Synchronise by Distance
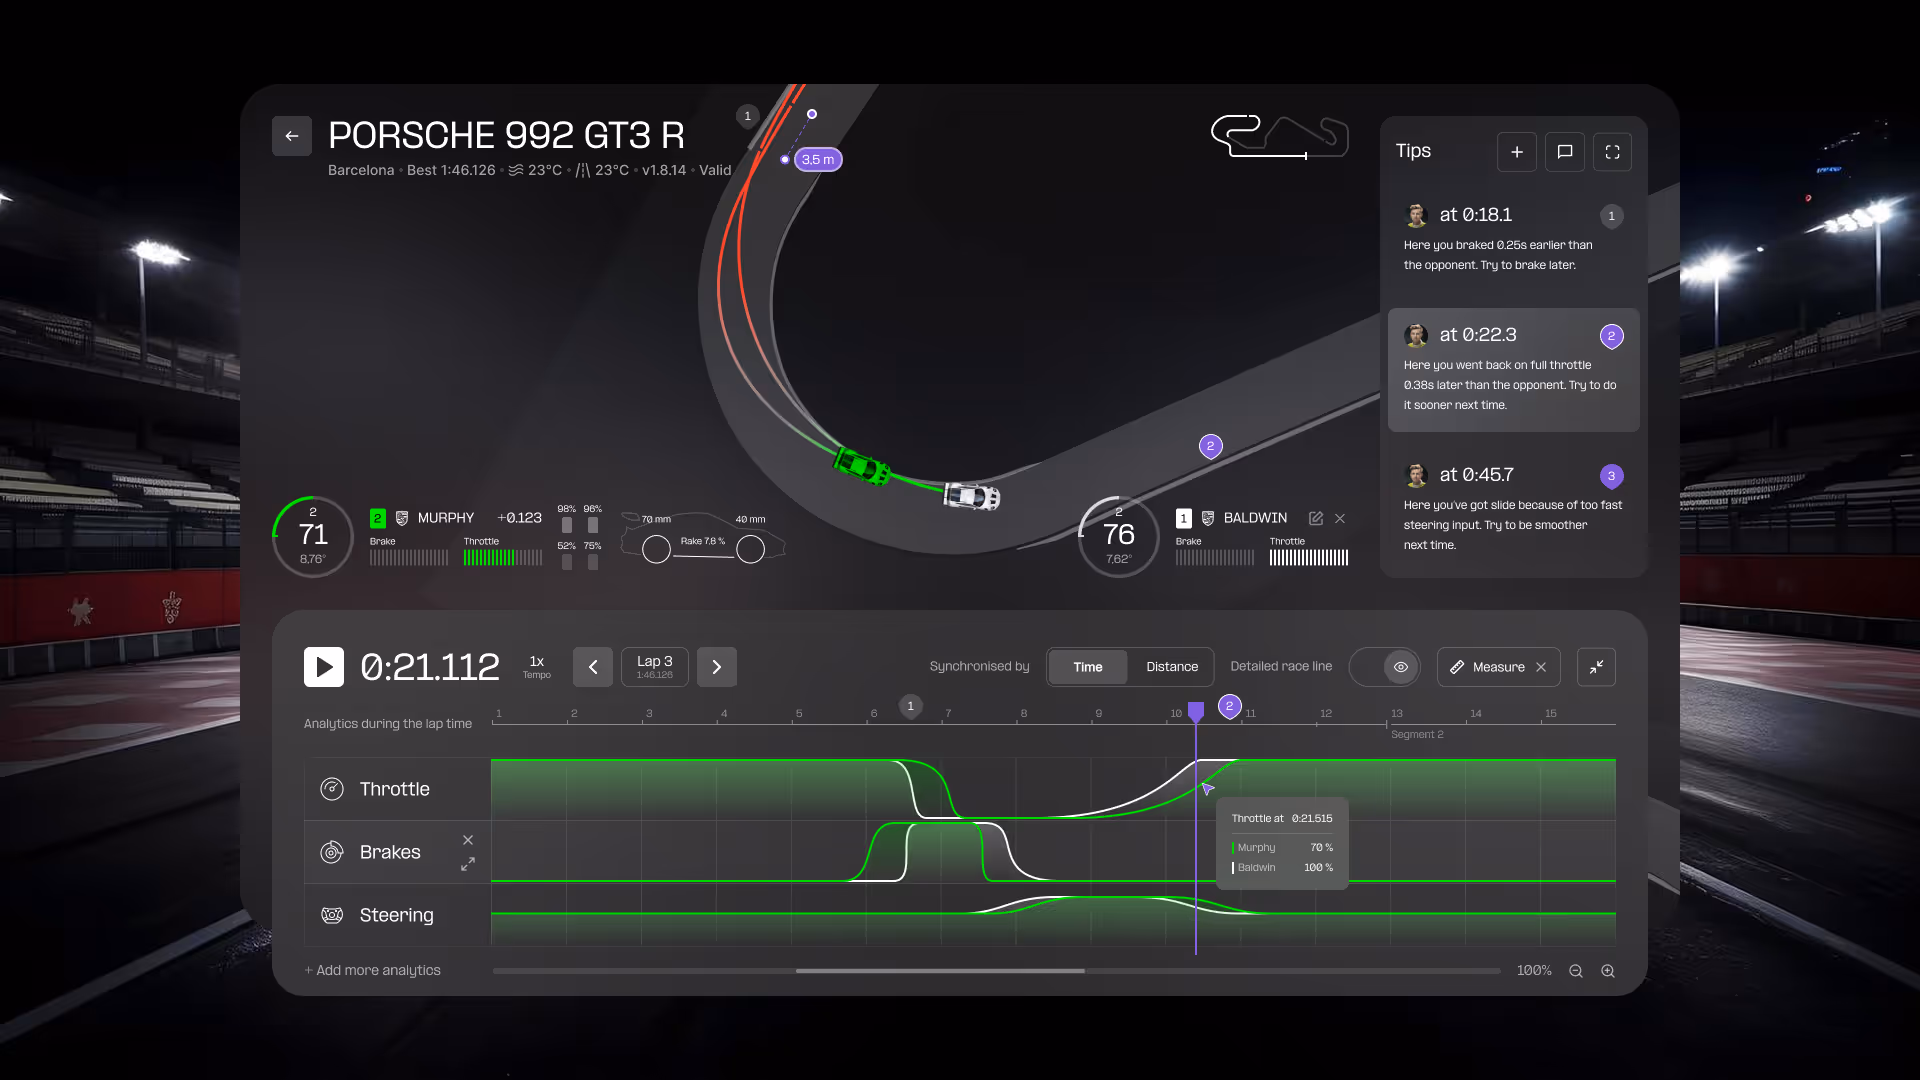This screenshot has height=1080, width=1920. coord(1171,667)
